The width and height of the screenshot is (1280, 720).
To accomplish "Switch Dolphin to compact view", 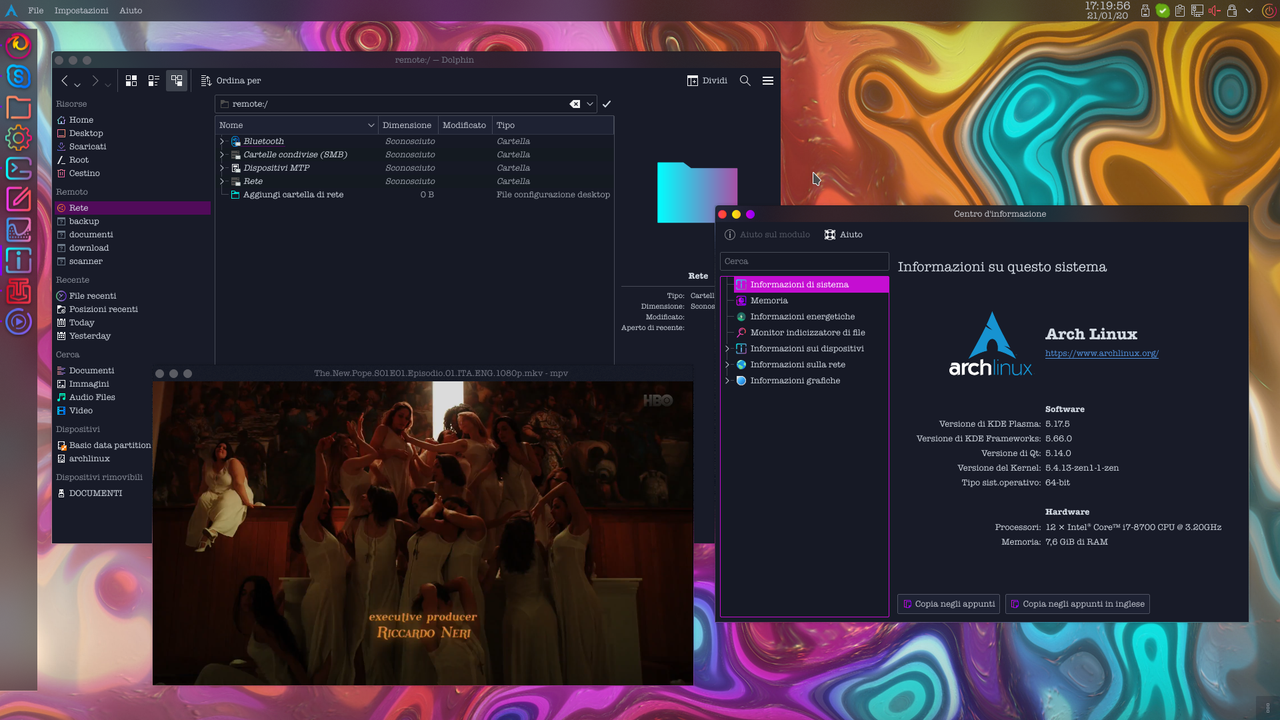I will click(x=154, y=81).
